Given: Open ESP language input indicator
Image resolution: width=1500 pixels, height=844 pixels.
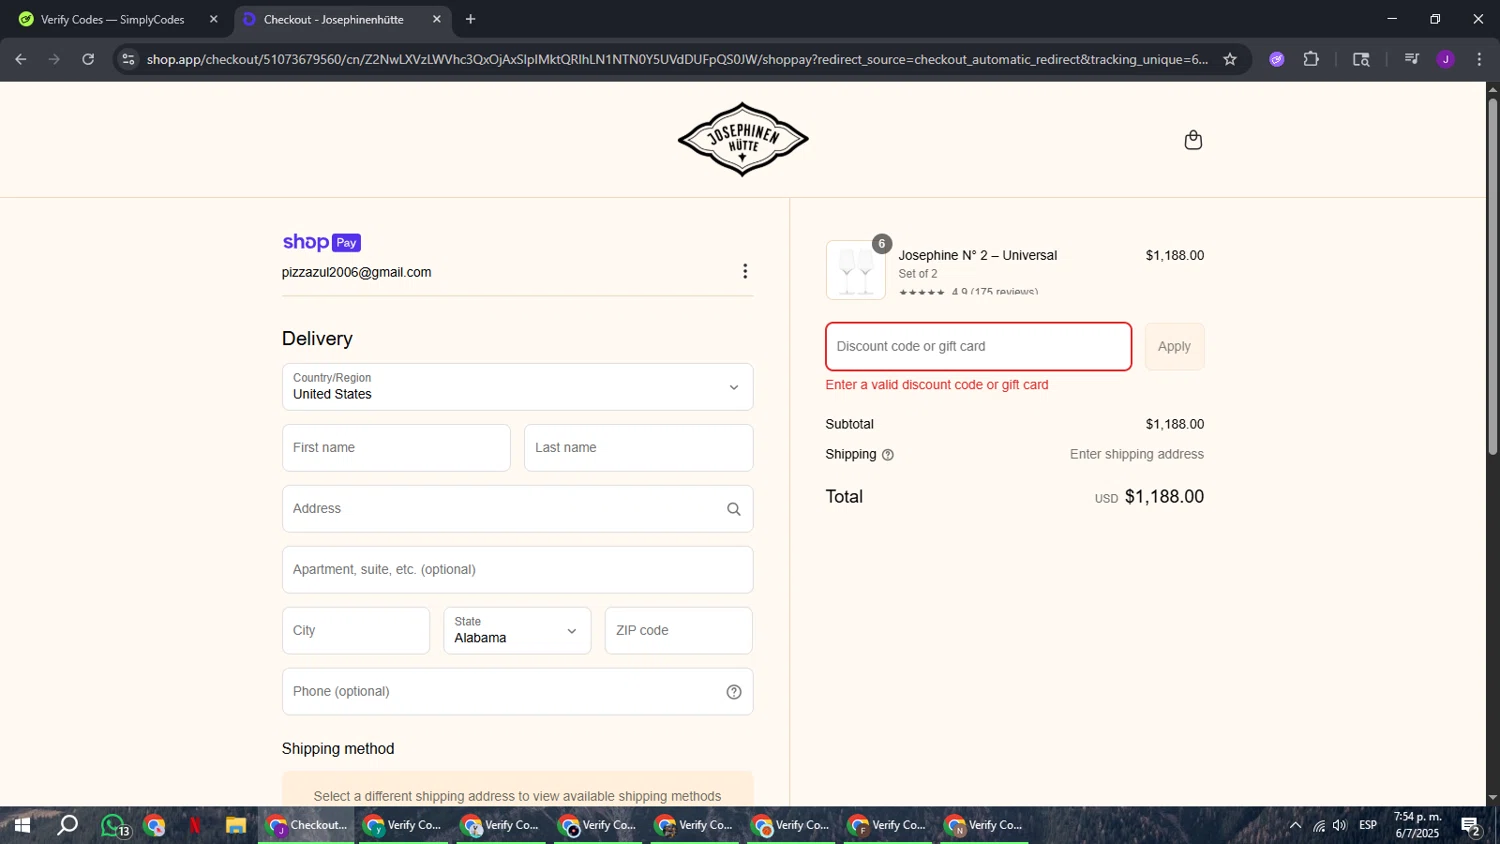Looking at the screenshot, I should click(1368, 826).
